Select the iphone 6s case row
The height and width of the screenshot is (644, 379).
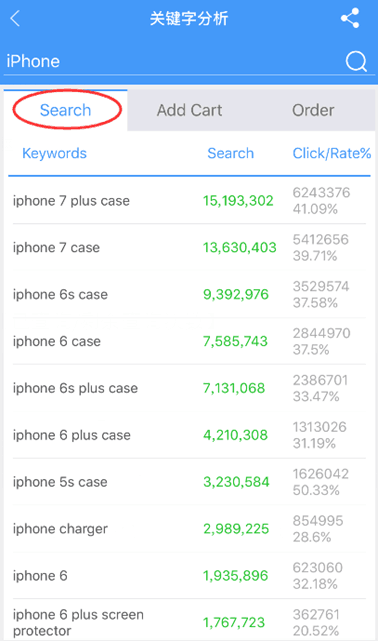click(189, 294)
